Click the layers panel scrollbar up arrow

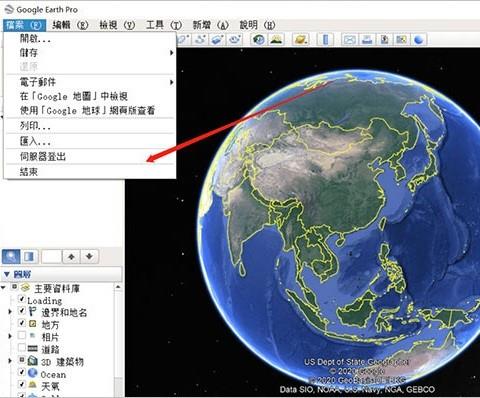point(118,287)
